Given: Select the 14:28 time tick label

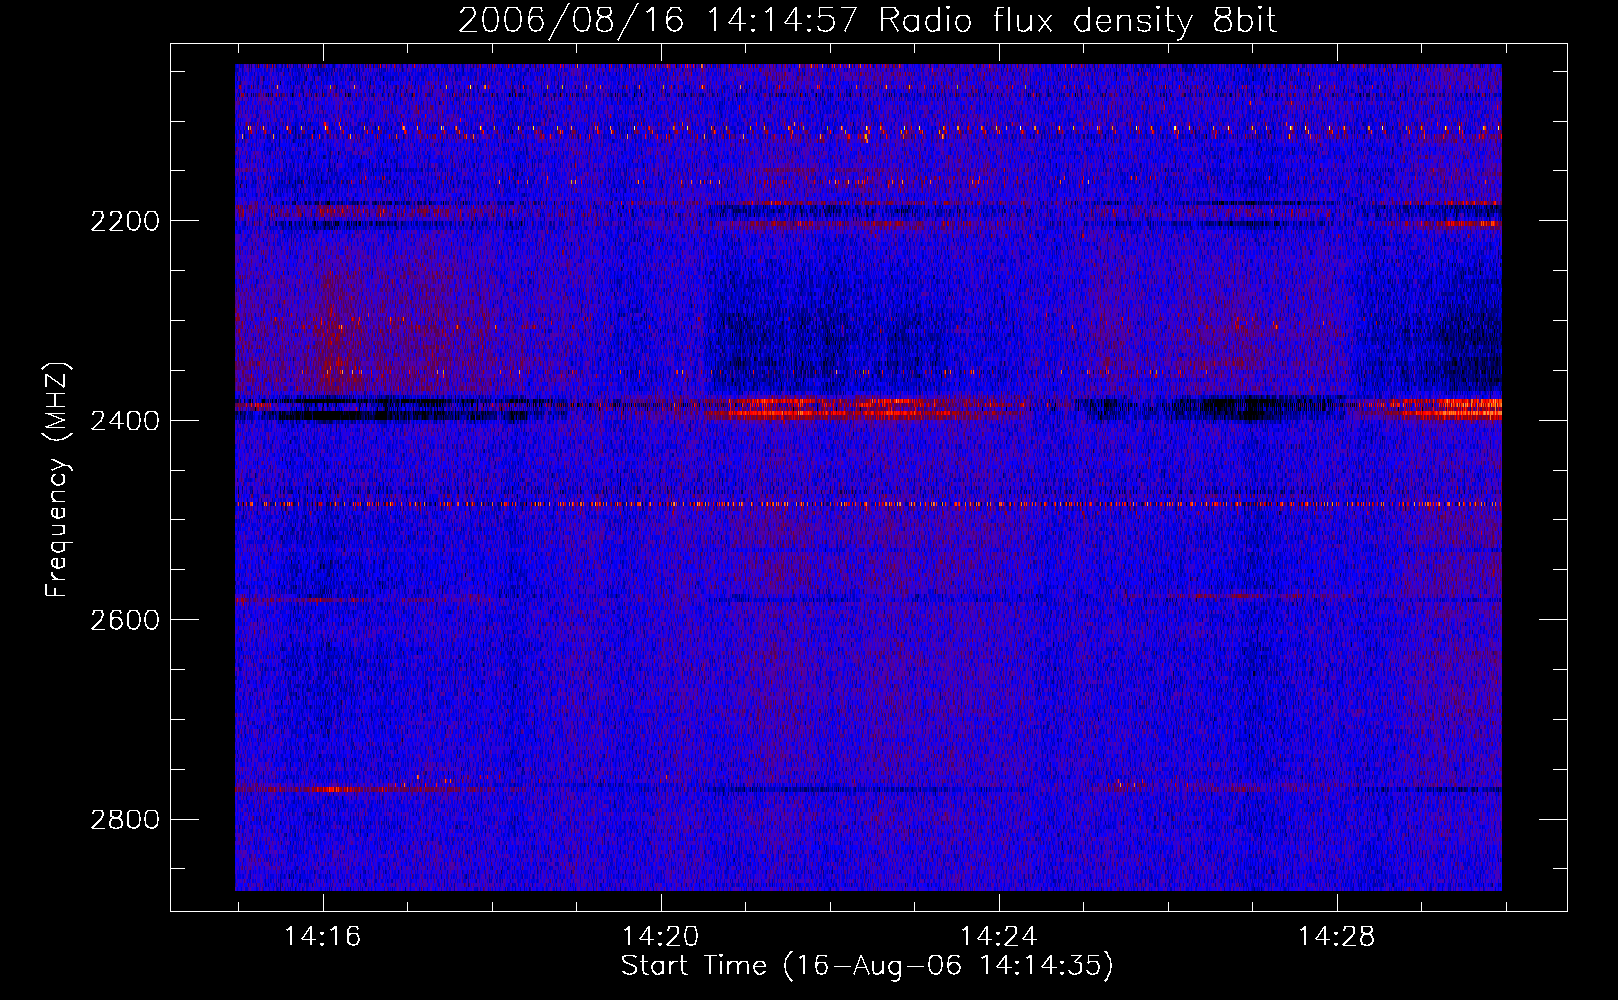Looking at the screenshot, I should coord(1336,937).
